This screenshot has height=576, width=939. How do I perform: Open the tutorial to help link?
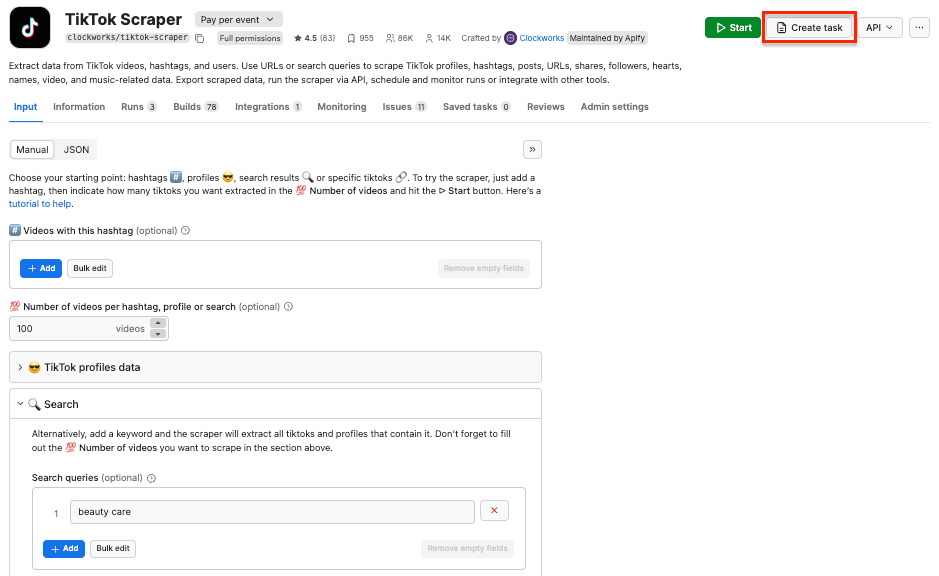(39, 203)
